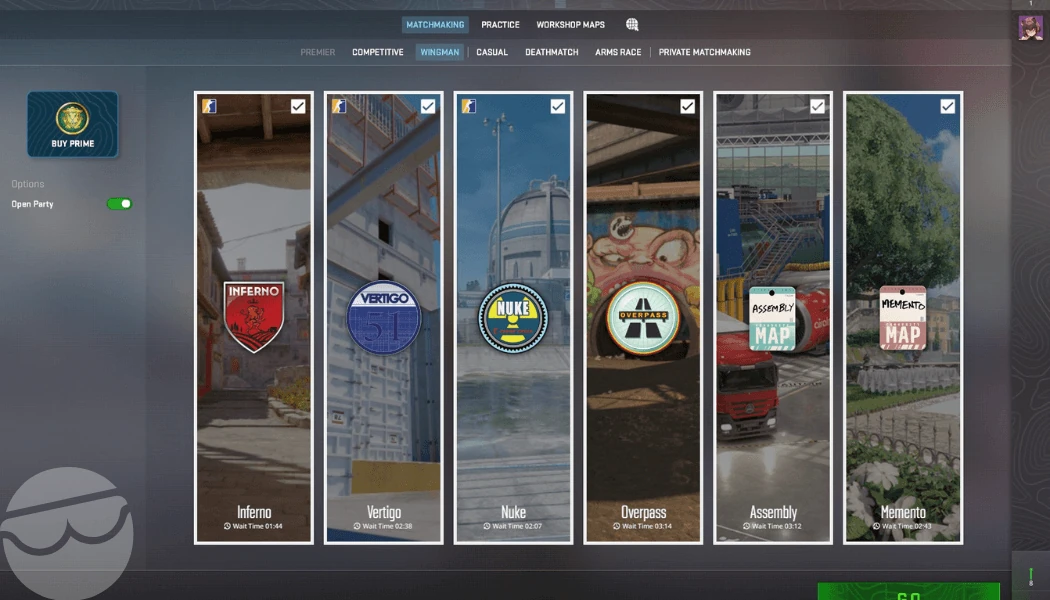
Task: Toggle the Open Party switch off
Action: pyautogui.click(x=120, y=204)
